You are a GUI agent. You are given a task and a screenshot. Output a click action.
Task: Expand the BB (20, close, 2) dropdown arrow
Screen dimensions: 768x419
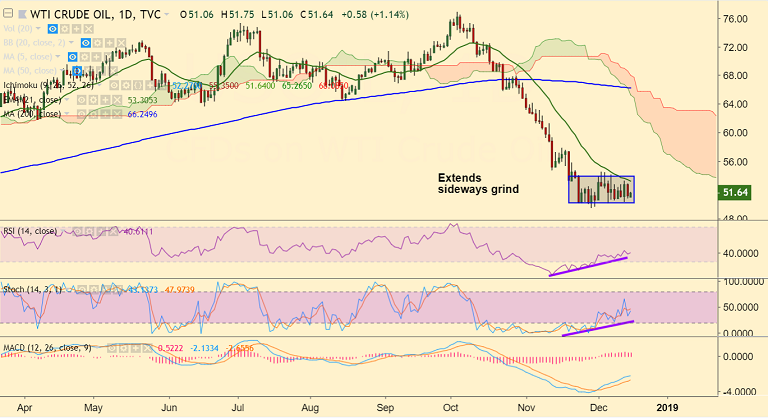click(x=71, y=42)
